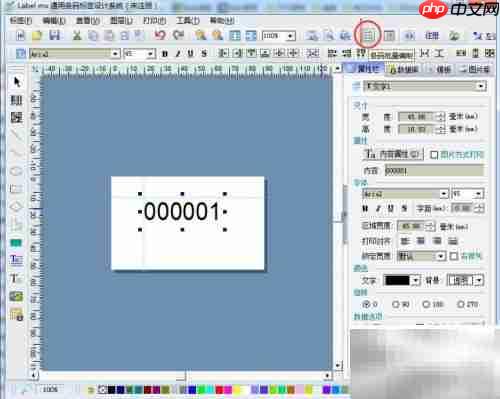Click the new label icon in toolbar
500x399 pixels.
coord(21,35)
